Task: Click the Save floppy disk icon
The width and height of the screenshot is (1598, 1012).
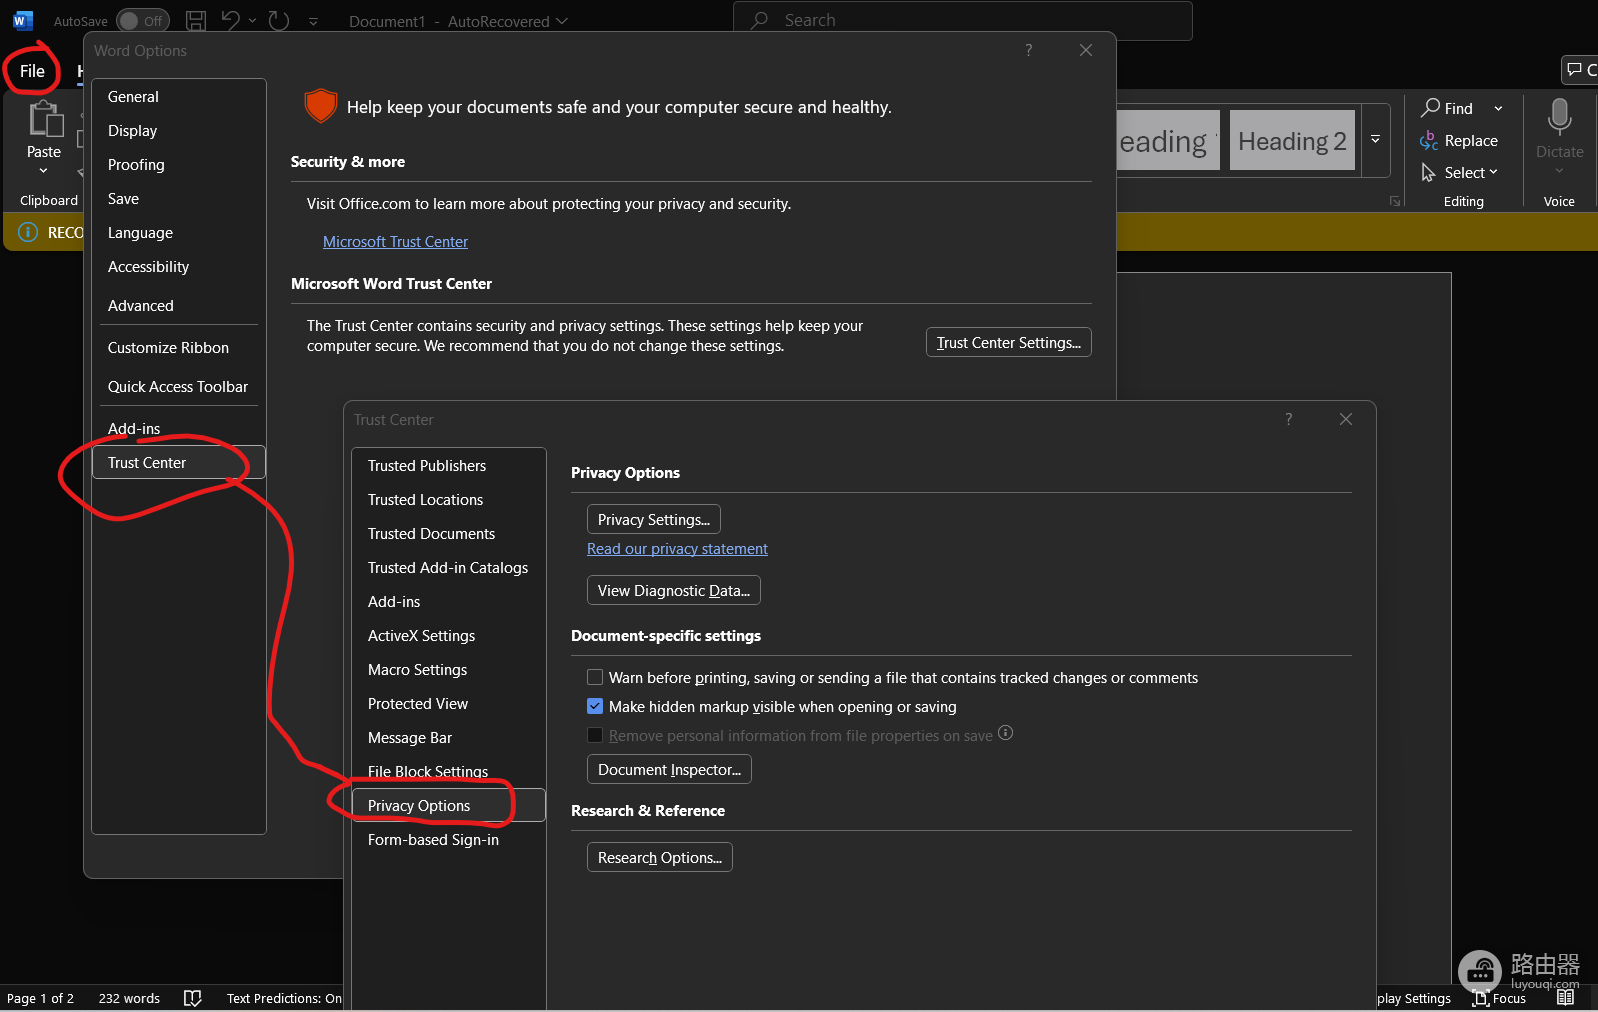Action: [x=196, y=20]
